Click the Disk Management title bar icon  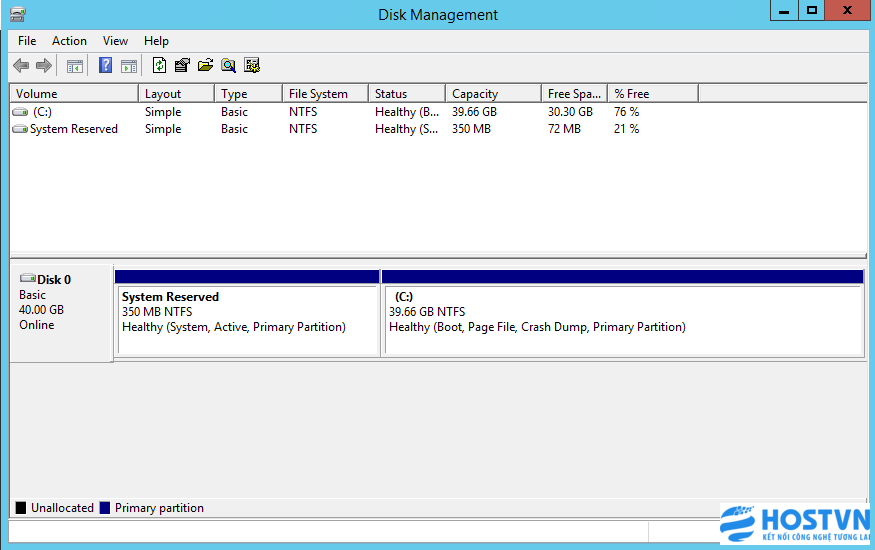click(18, 14)
